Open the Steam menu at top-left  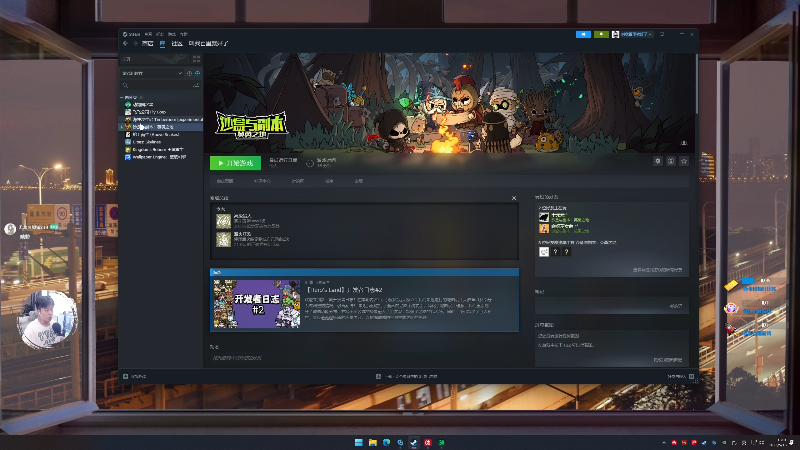(x=131, y=34)
